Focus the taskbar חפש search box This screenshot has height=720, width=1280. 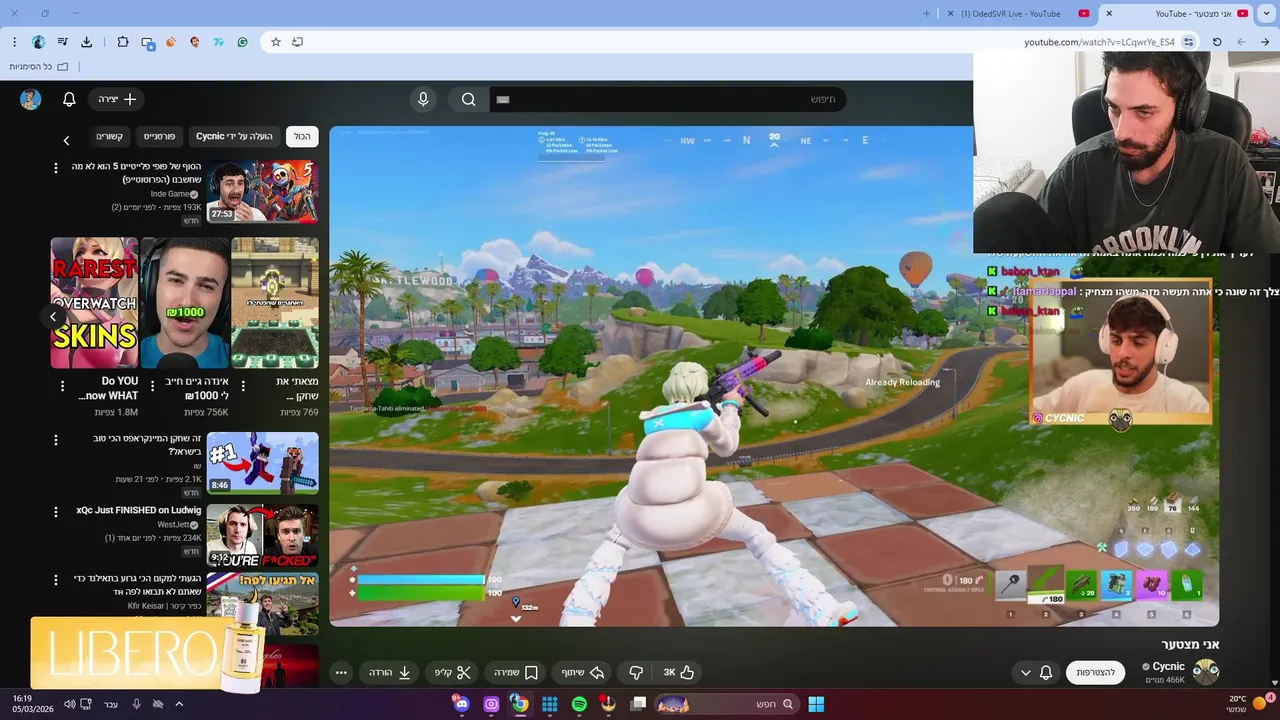pyautogui.click(x=728, y=704)
